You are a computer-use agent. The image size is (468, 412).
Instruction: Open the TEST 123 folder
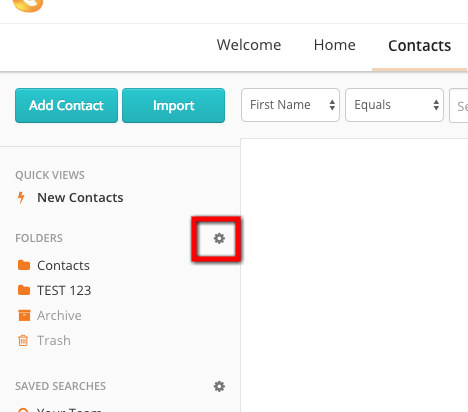coord(64,290)
